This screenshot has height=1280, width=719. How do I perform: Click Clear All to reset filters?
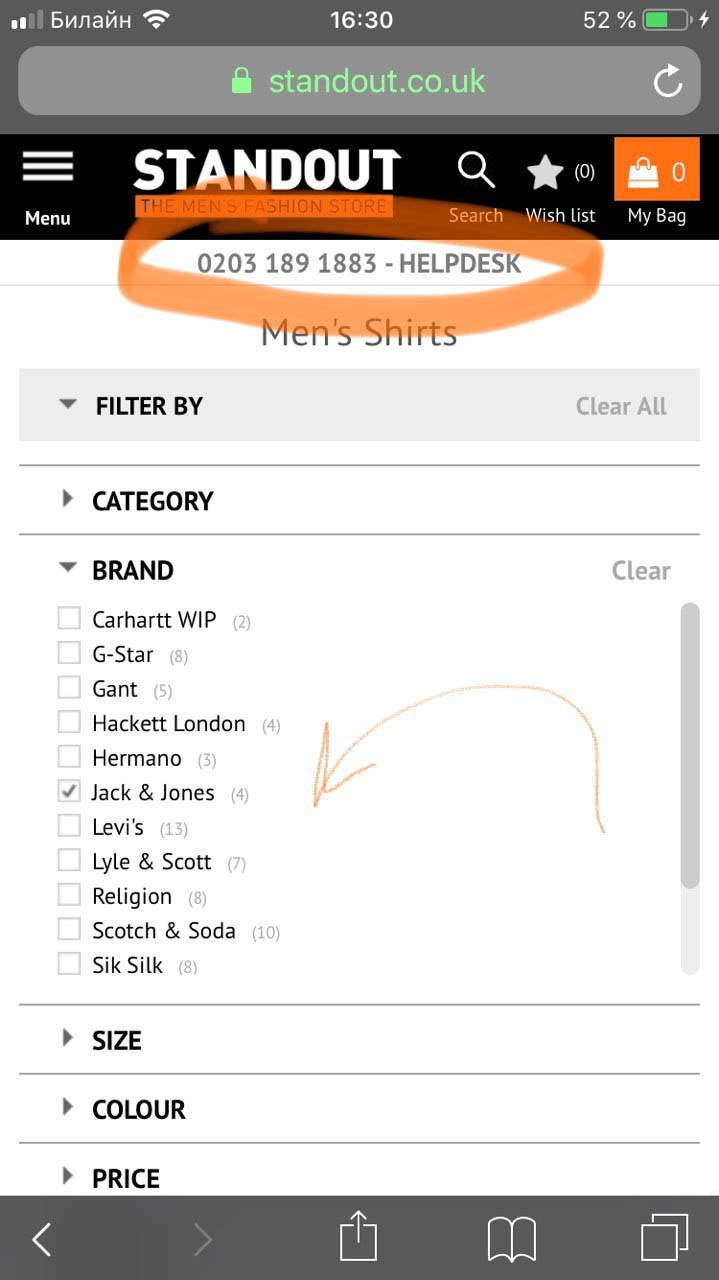pyautogui.click(x=620, y=406)
